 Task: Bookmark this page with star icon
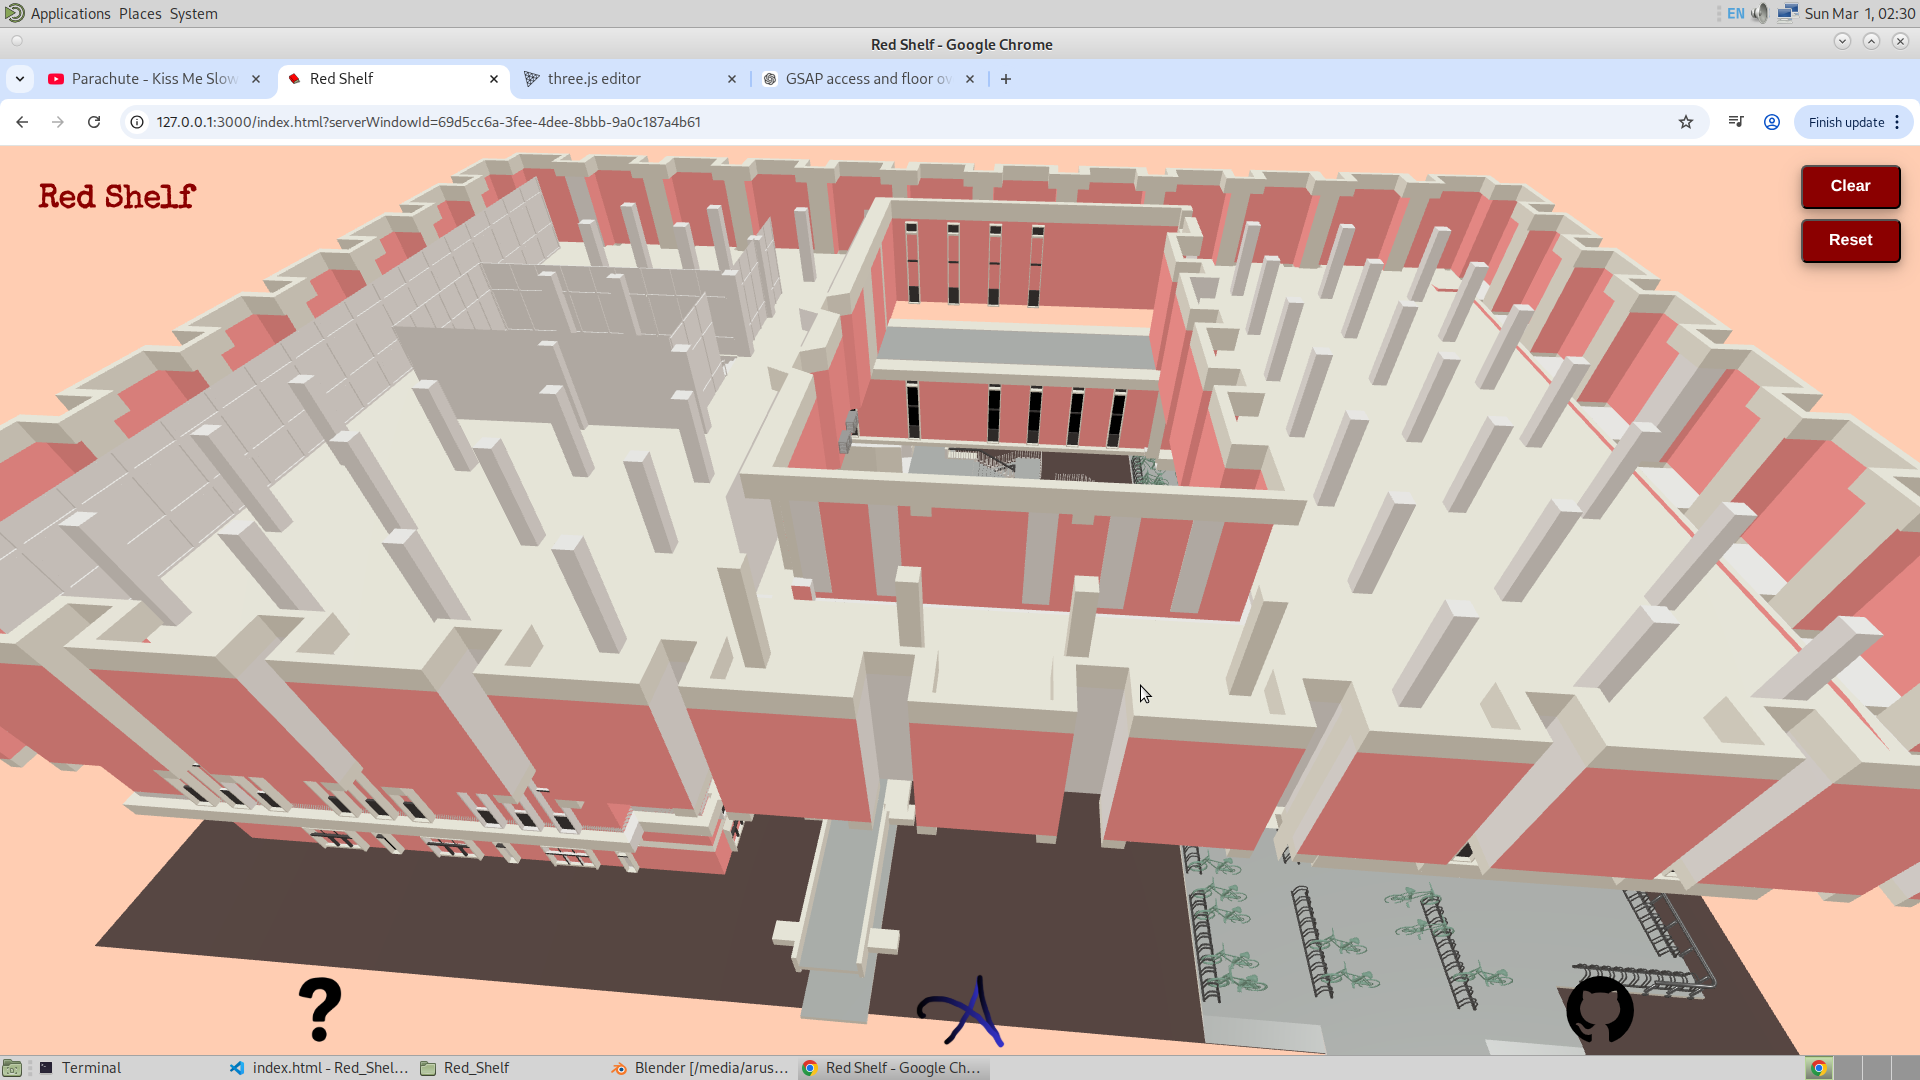[x=1686, y=122]
